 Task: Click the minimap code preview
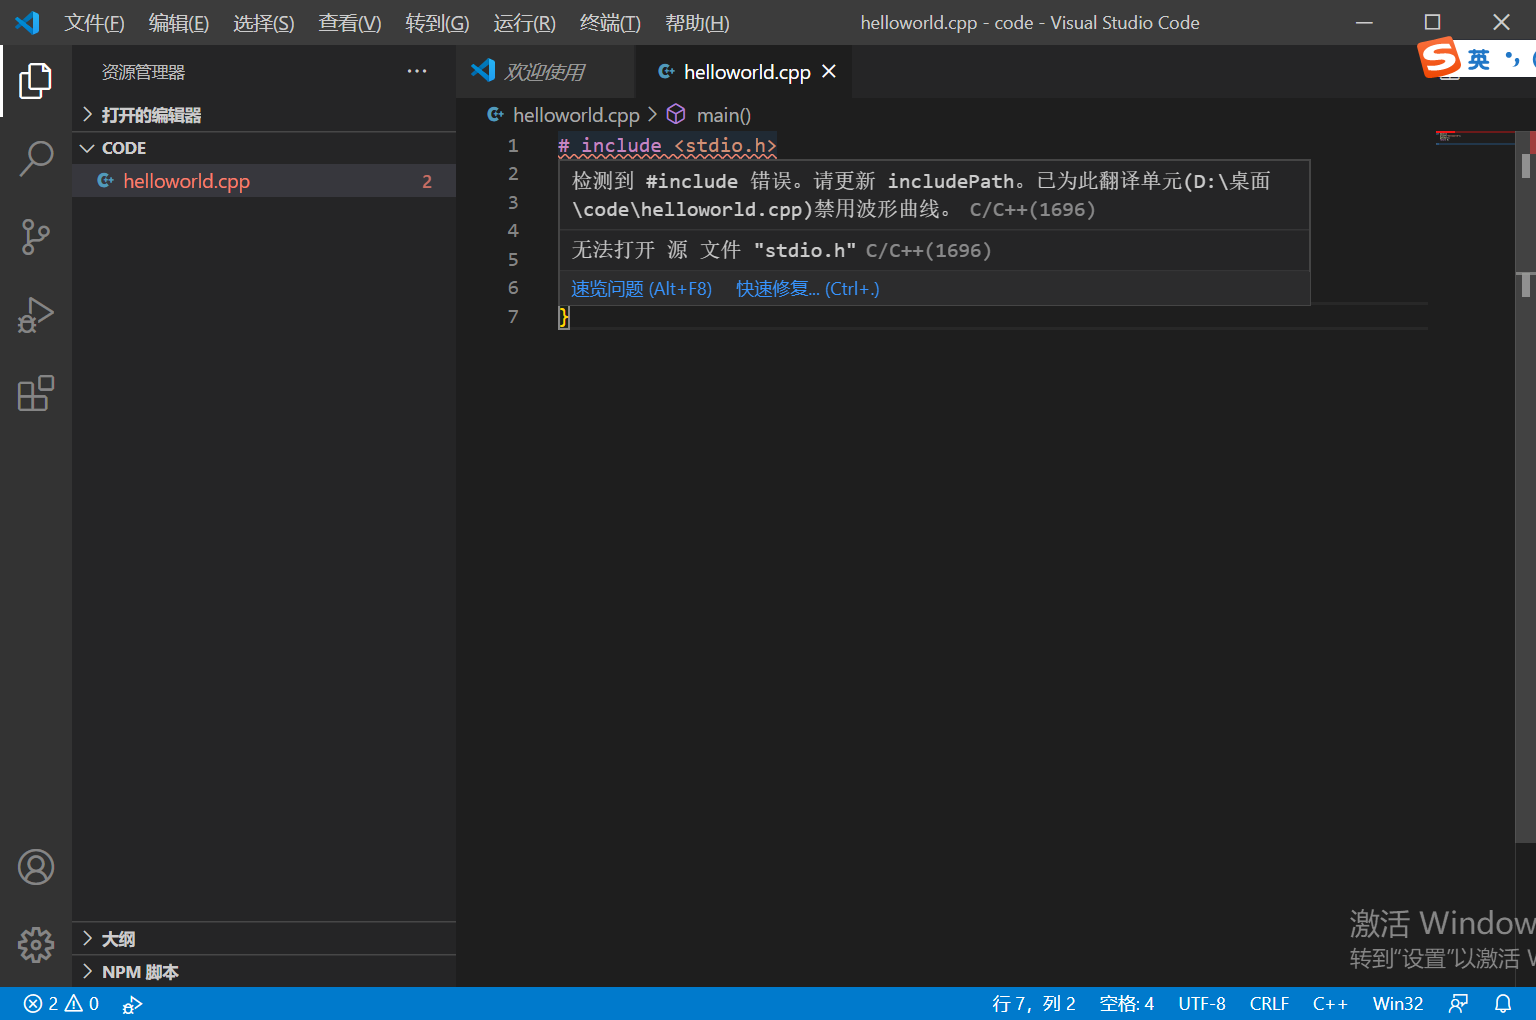point(1475,138)
